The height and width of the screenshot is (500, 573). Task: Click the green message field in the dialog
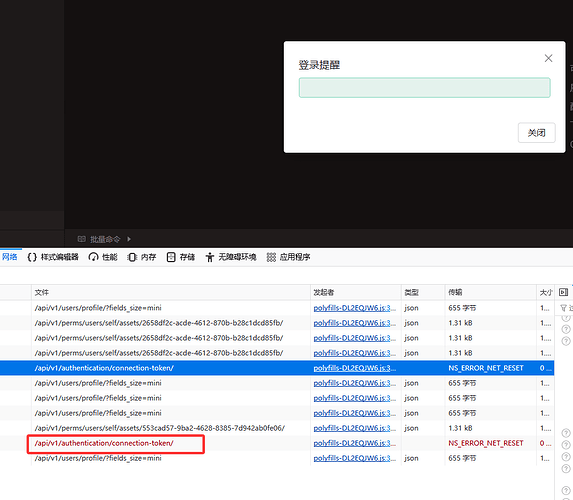coord(424,88)
